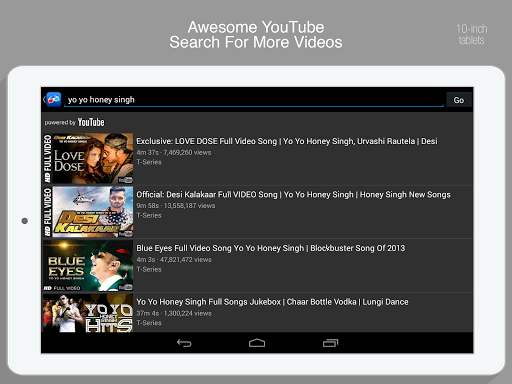
Task: Tap the app logo icon beside the search field
Action: (54, 99)
